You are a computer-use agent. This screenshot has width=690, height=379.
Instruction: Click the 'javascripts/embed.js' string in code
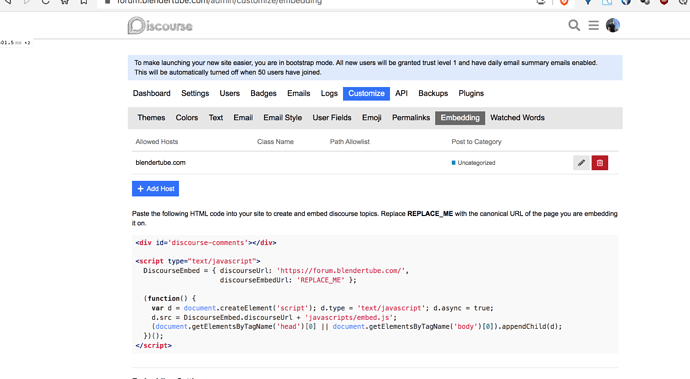click(x=349, y=317)
